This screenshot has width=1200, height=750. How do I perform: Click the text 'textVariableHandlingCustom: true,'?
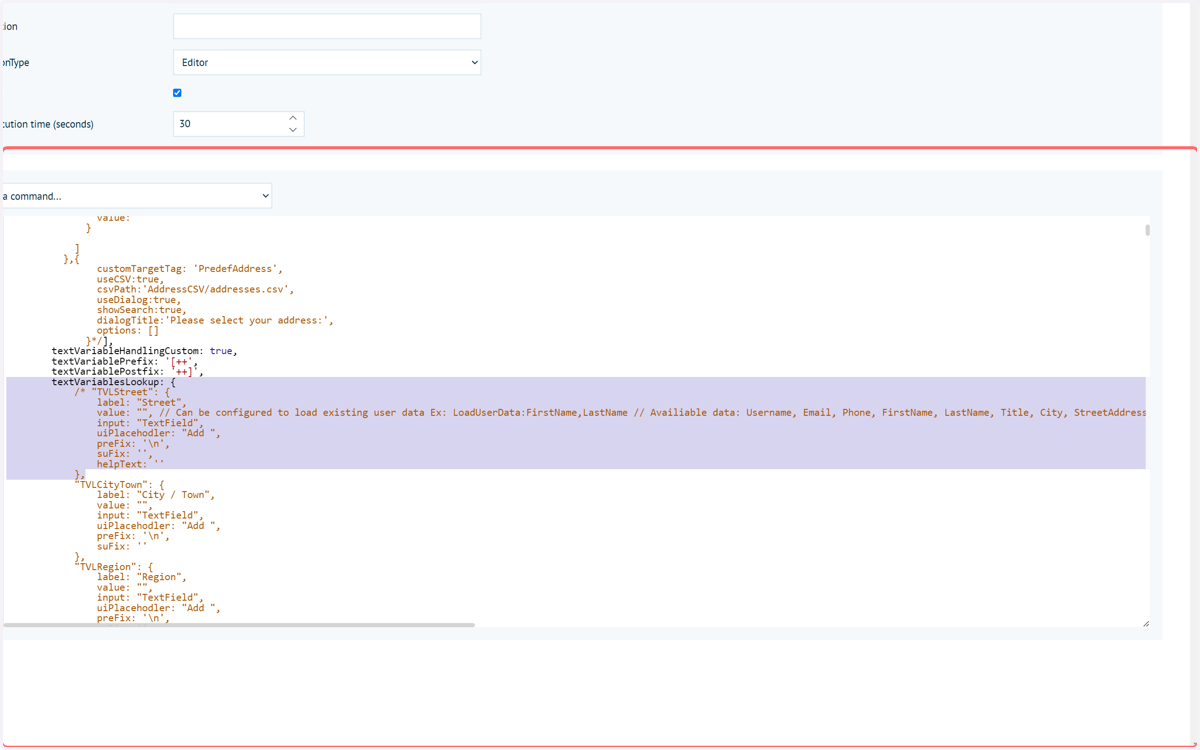(x=145, y=351)
